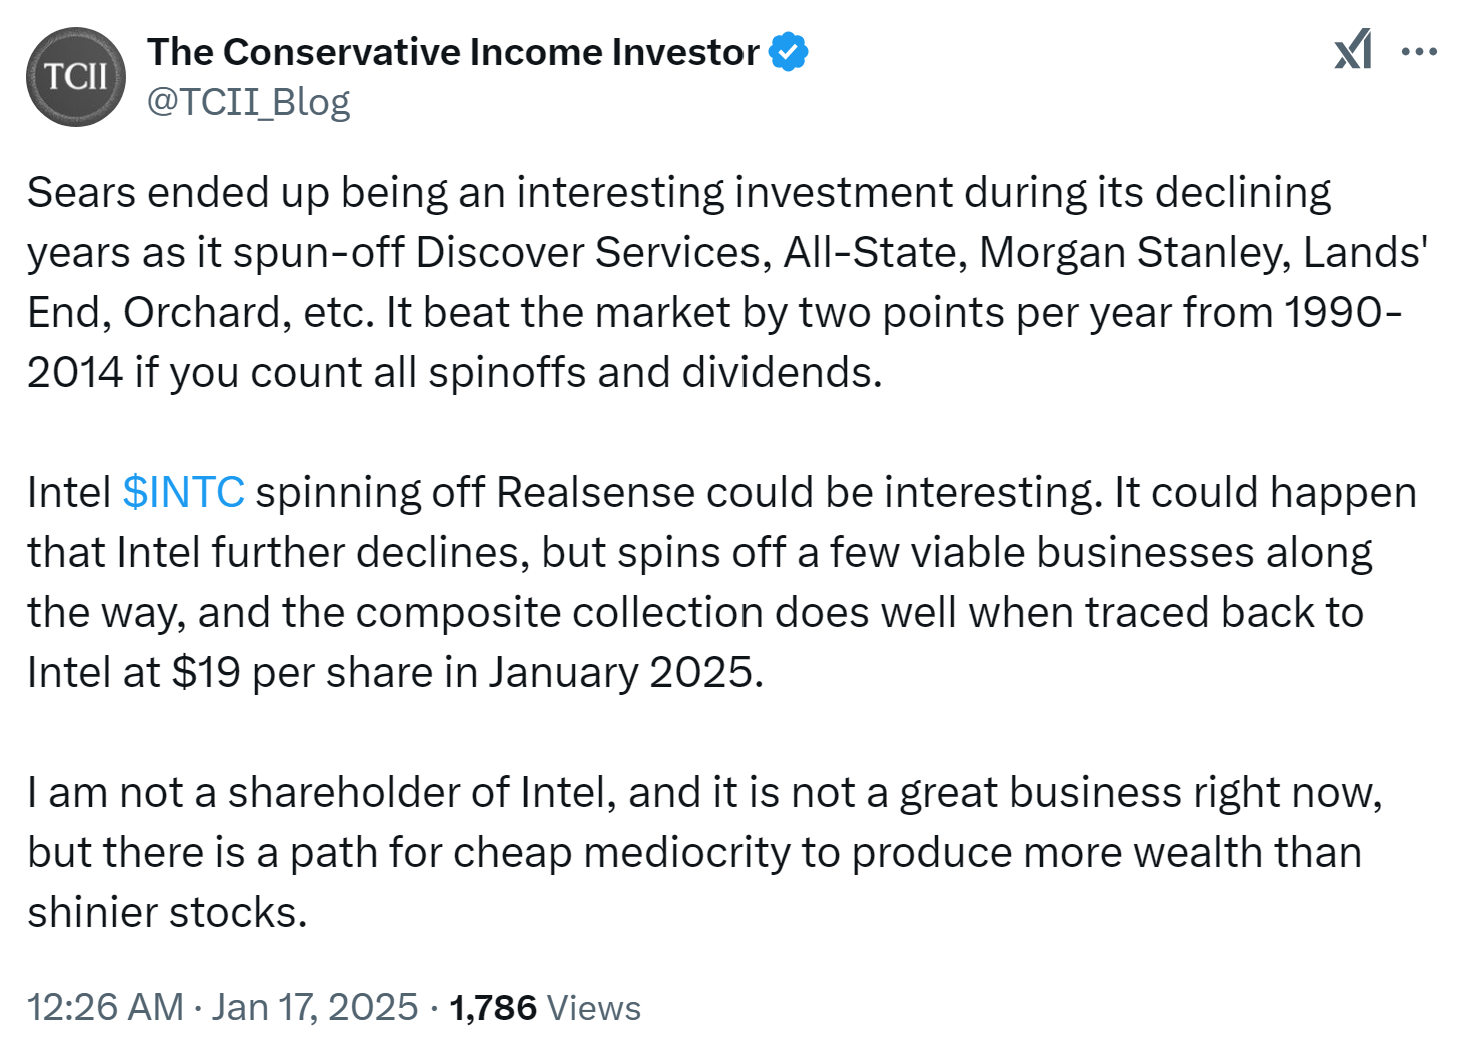The width and height of the screenshot is (1480, 1050).
Task: Click the word Views beside the count
Action: tap(594, 1008)
